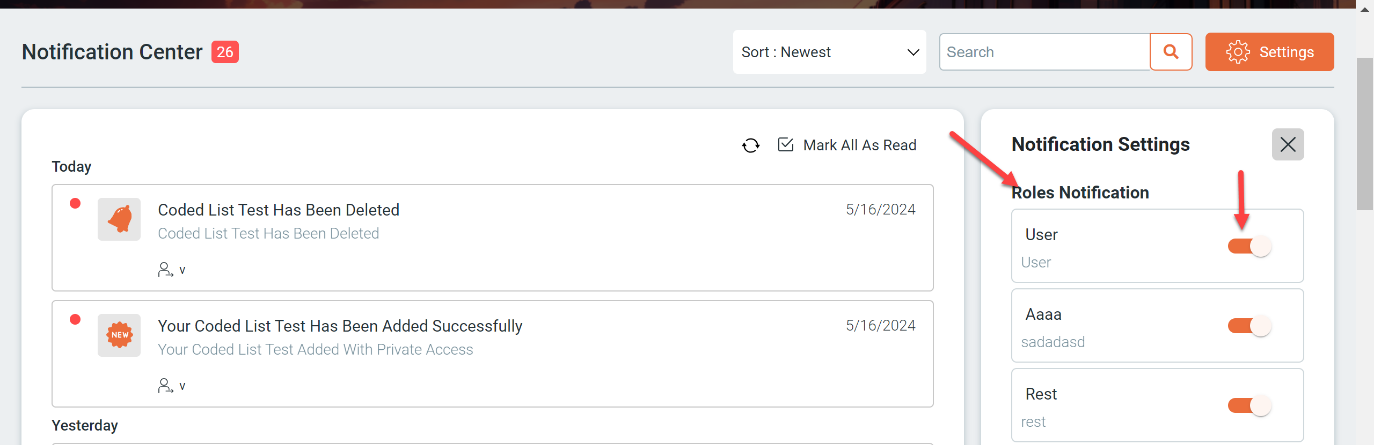Disable the User role notification toggle
Image resolution: width=1374 pixels, height=445 pixels.
point(1249,246)
